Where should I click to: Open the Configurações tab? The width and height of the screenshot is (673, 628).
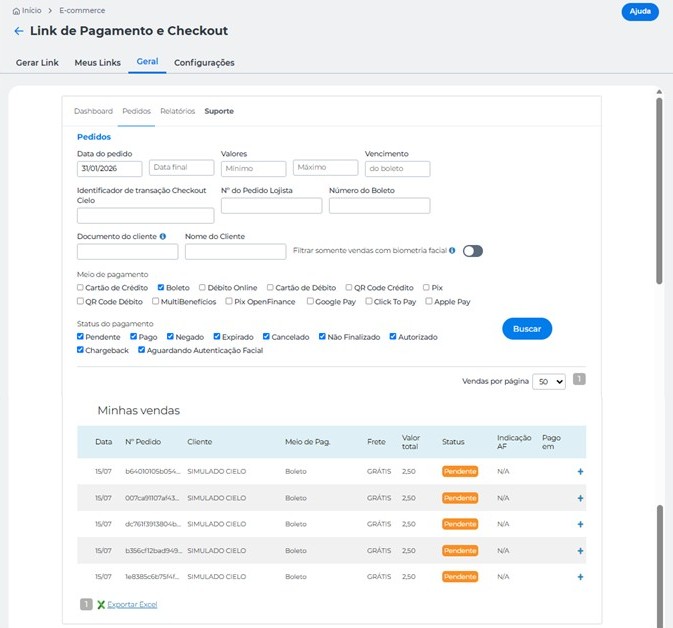tap(204, 63)
